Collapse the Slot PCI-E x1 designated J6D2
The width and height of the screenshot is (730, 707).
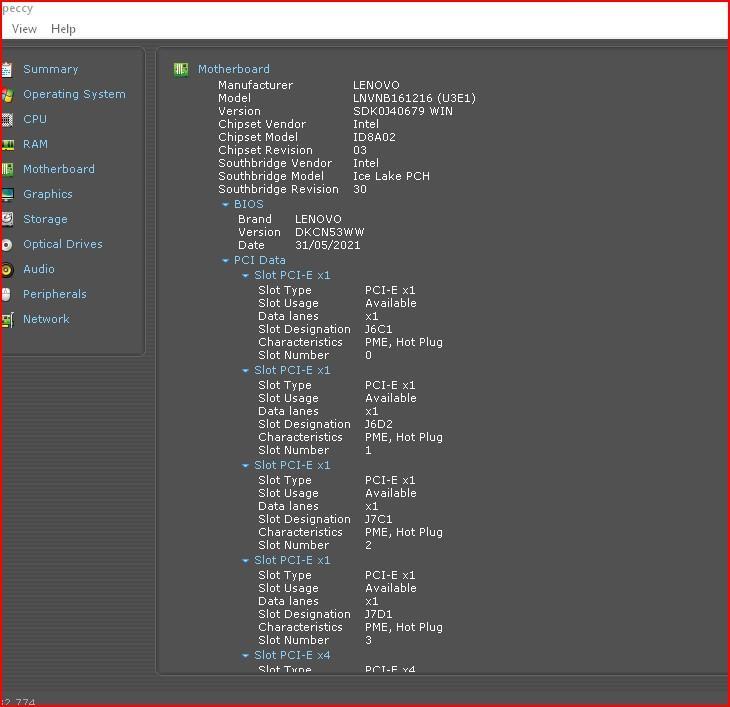[245, 370]
